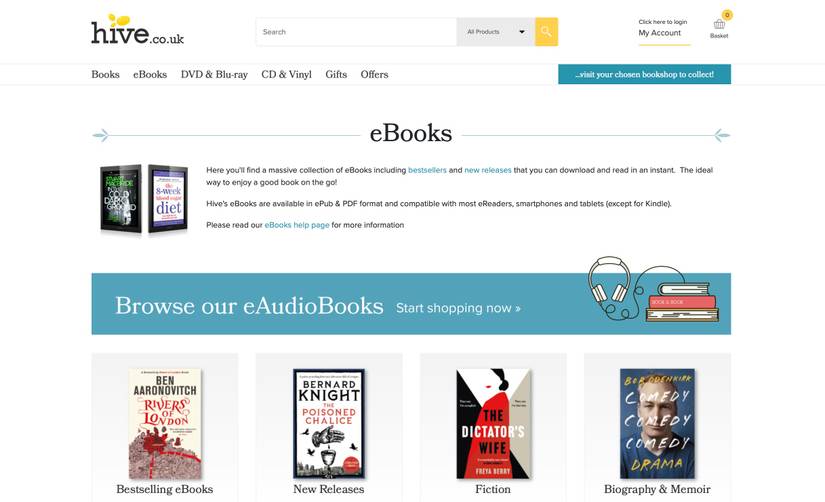Screen dimensions: 825x502
Task: Click the dropdown arrow beside All Products
Action: click(522, 32)
